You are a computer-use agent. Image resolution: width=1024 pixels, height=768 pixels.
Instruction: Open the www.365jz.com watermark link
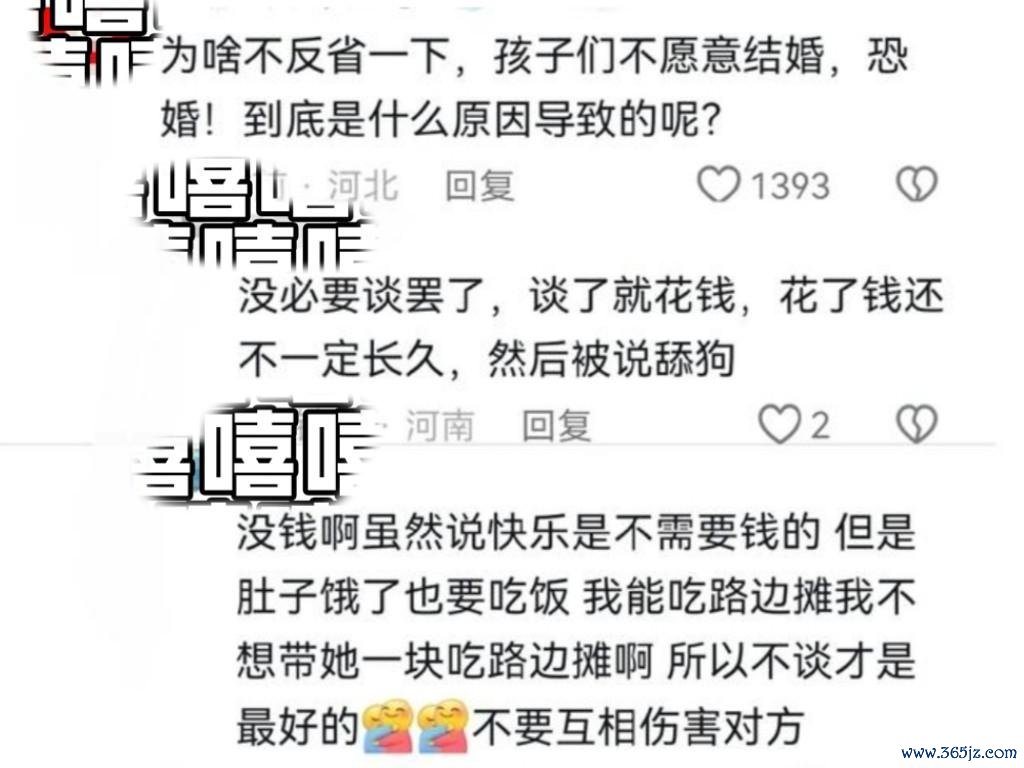click(x=958, y=753)
